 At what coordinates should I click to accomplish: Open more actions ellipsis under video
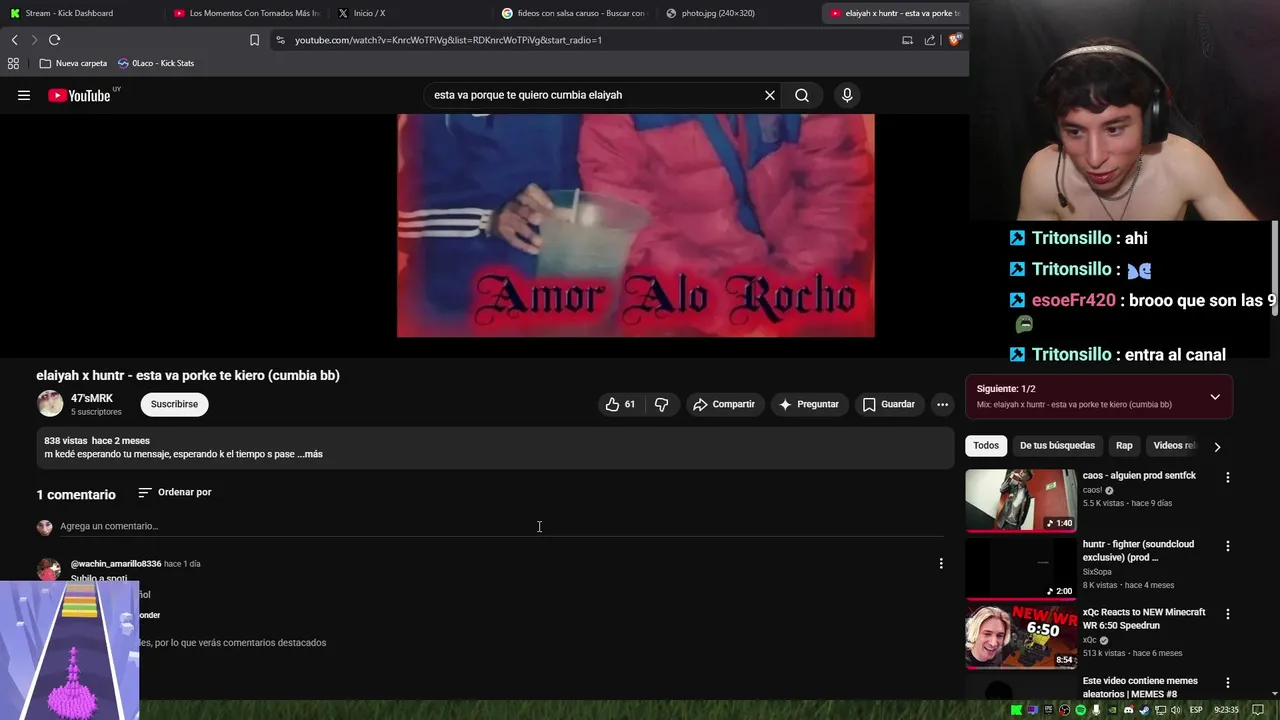pos(942,404)
